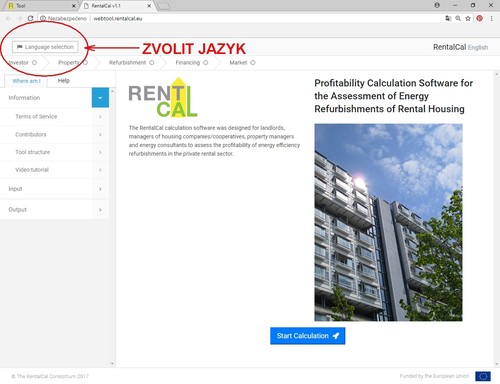Switch to the Where am I tab
The width and height of the screenshot is (500, 384).
point(26,81)
